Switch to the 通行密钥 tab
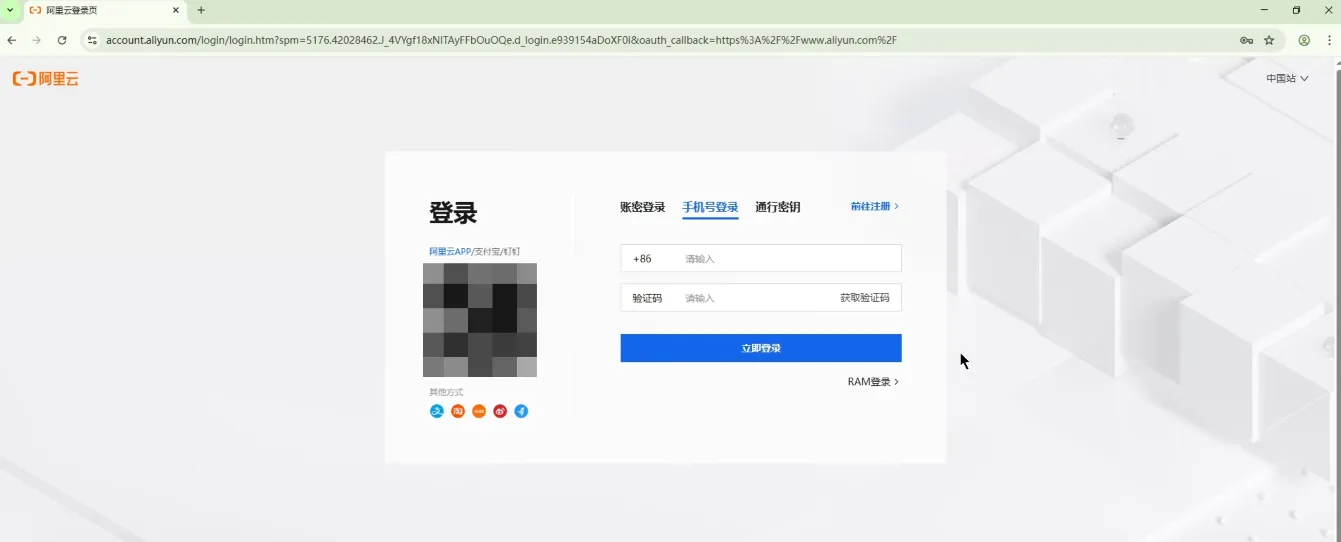The width and height of the screenshot is (1341, 542). (x=777, y=207)
